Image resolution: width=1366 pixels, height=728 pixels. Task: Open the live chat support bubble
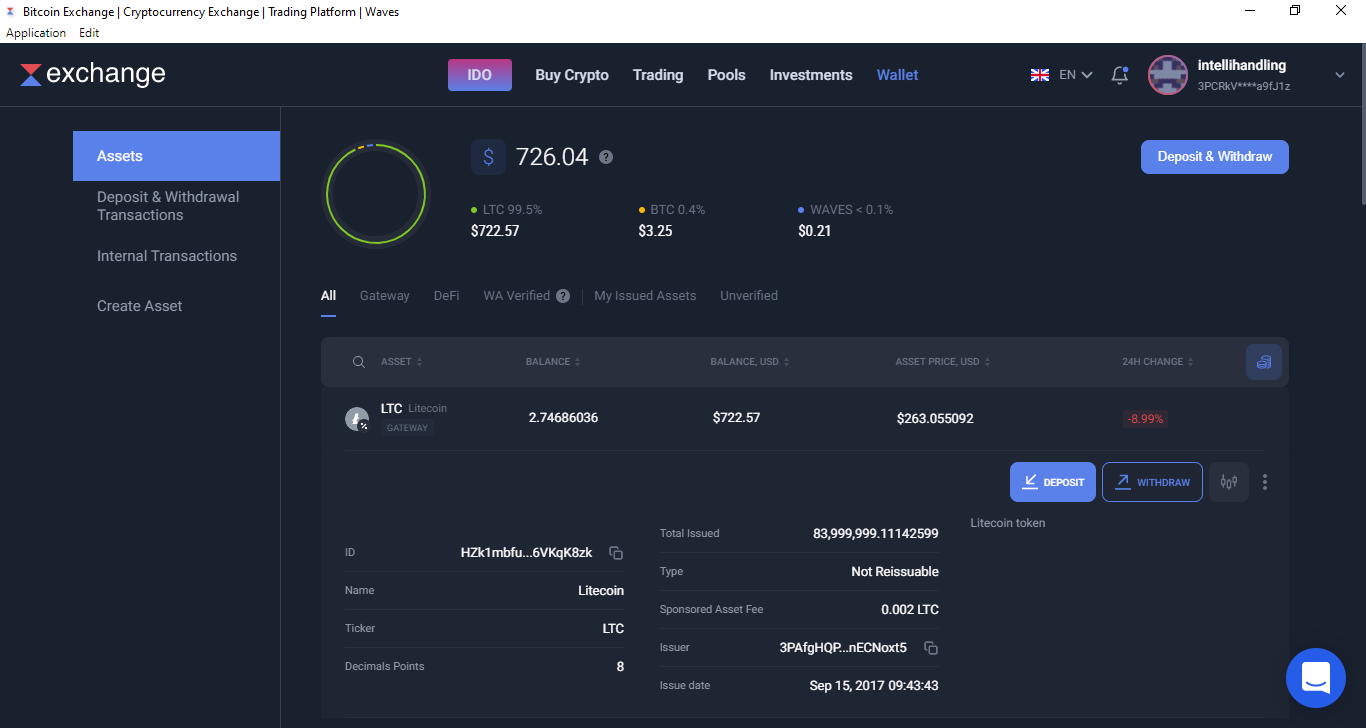(x=1316, y=678)
